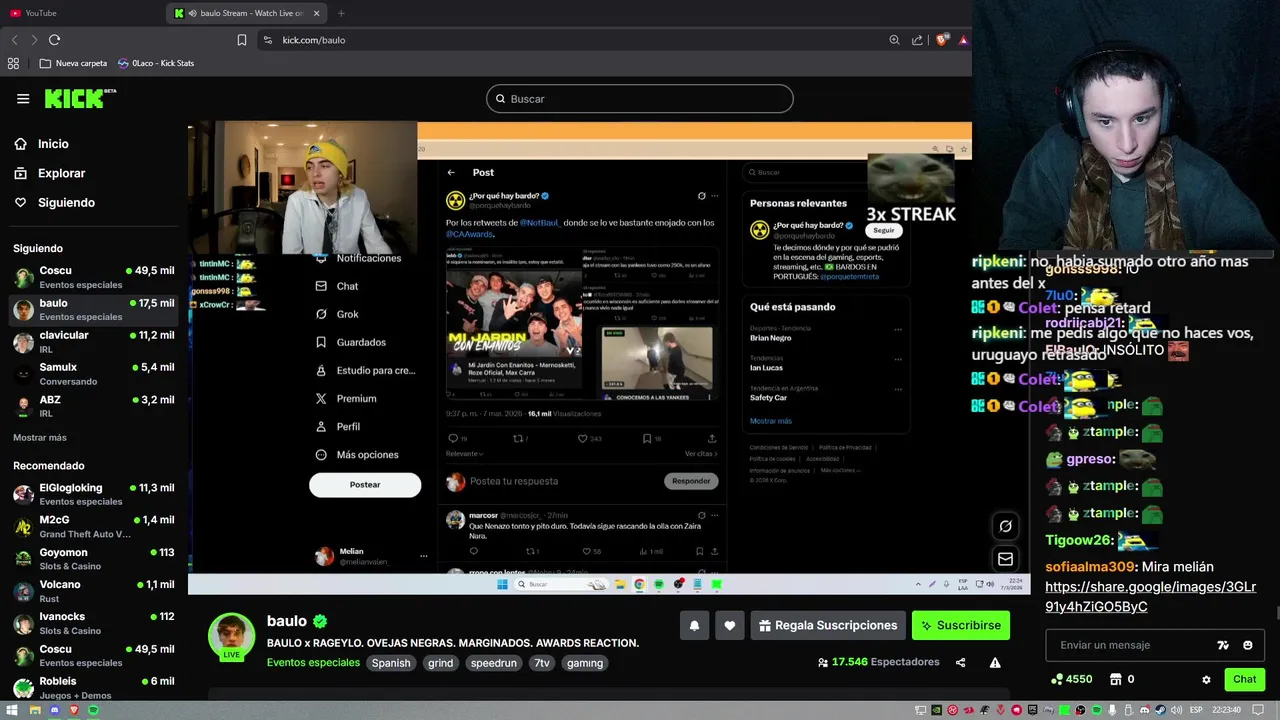Viewport: 1280px width, 720px height.
Task: Open Nueva carpeta bookmark folder
Action: point(73,63)
